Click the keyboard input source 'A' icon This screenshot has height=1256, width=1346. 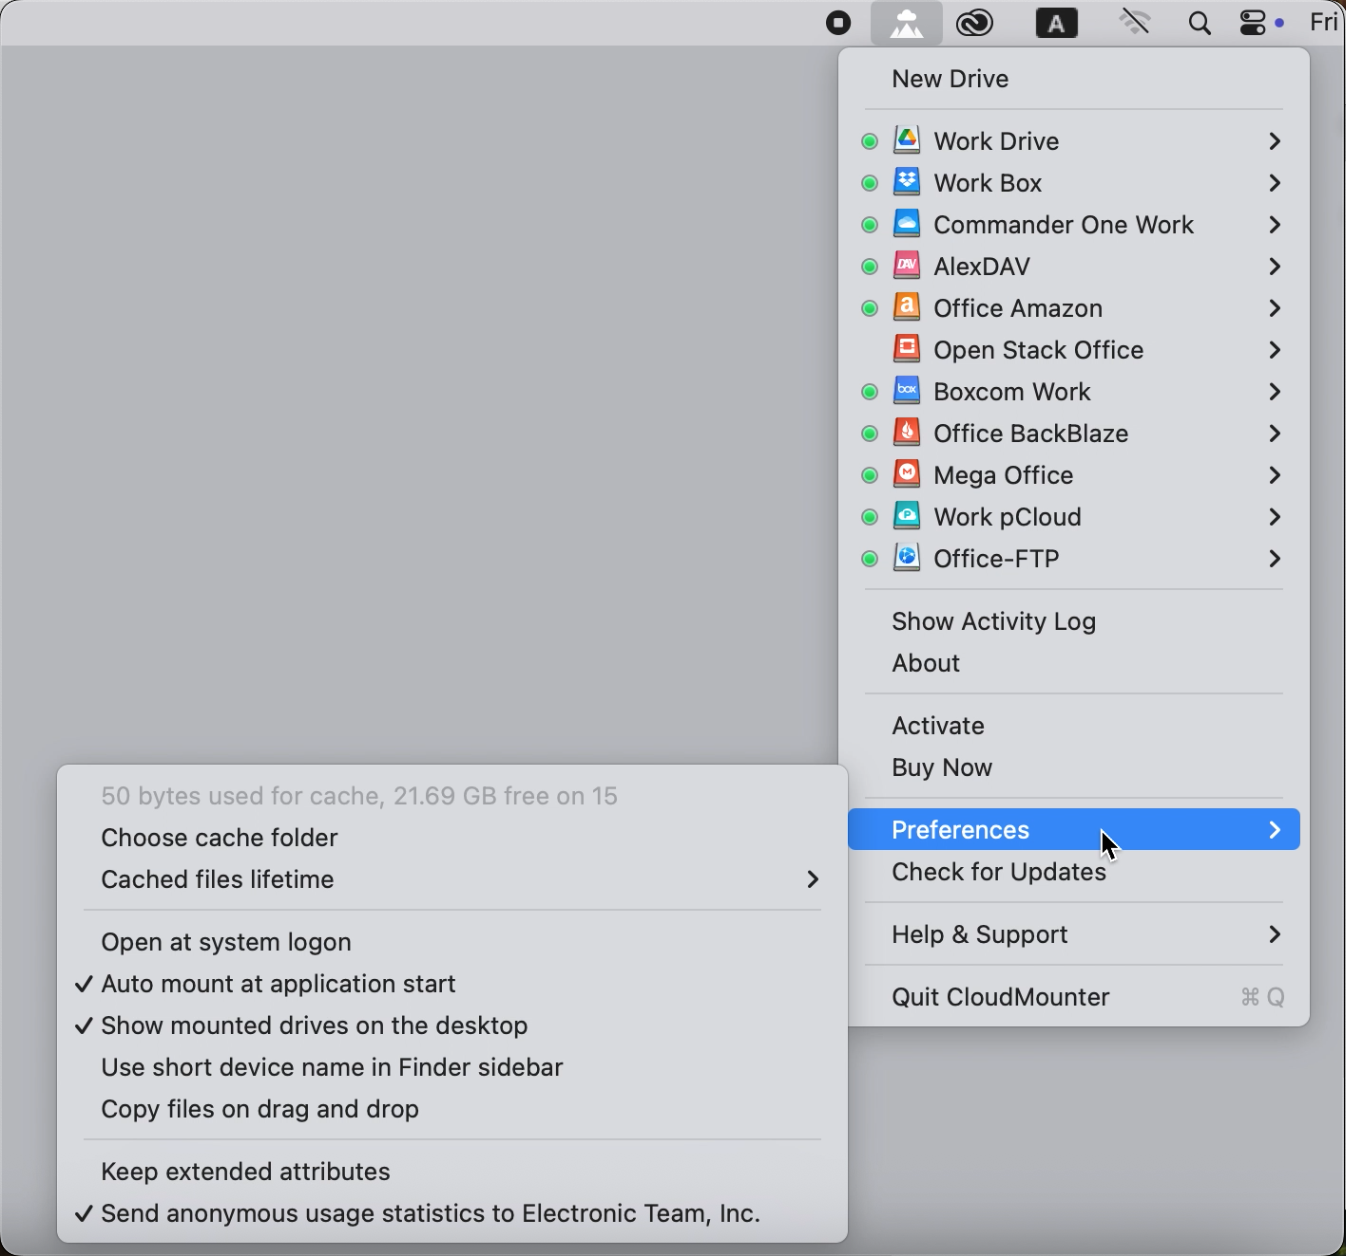click(1057, 23)
